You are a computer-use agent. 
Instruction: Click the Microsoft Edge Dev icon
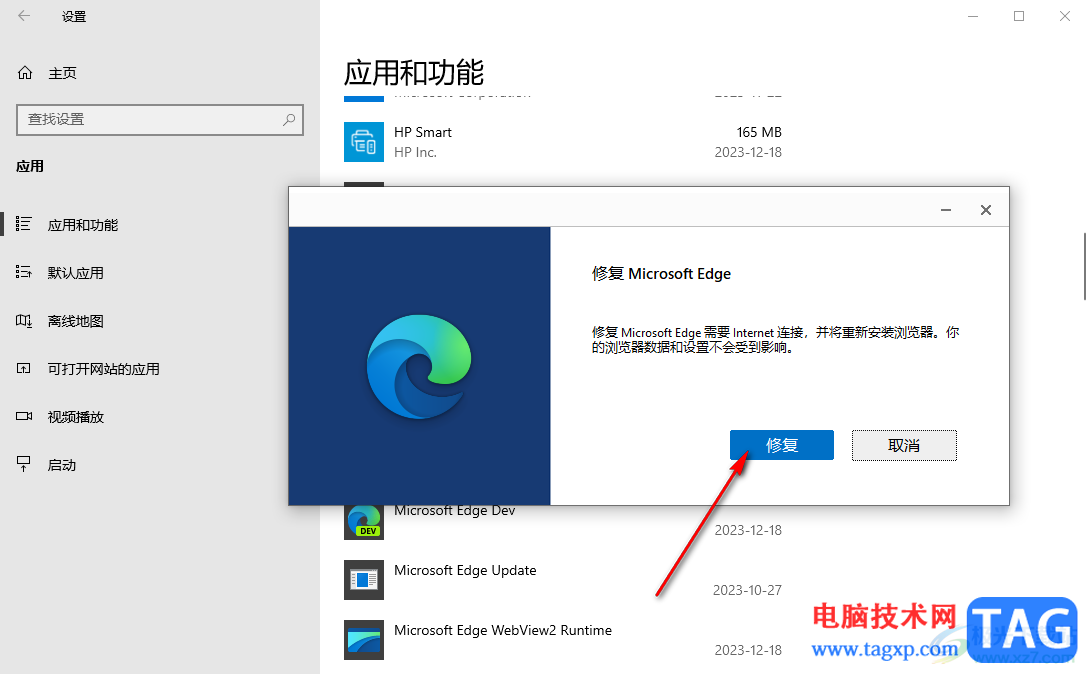[x=364, y=522]
